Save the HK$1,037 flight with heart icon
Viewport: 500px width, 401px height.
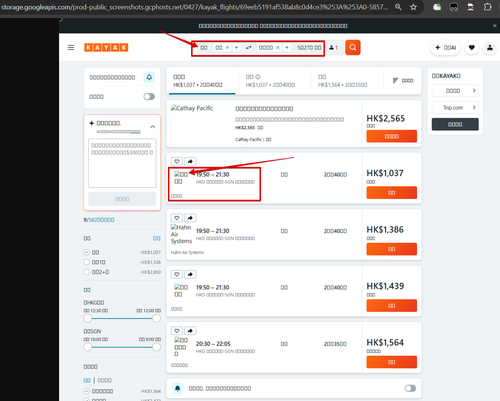177,161
